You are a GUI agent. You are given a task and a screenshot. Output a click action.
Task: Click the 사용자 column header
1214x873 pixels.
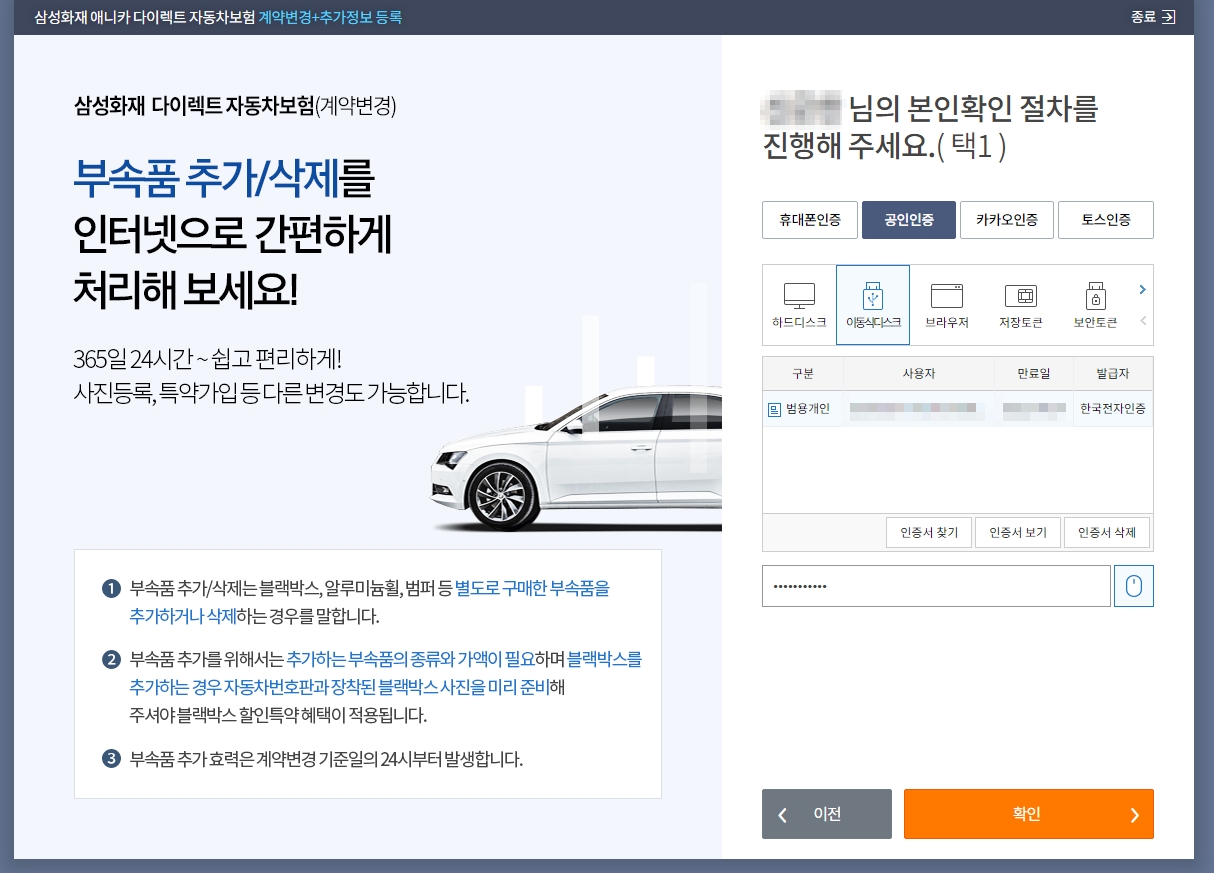click(918, 374)
